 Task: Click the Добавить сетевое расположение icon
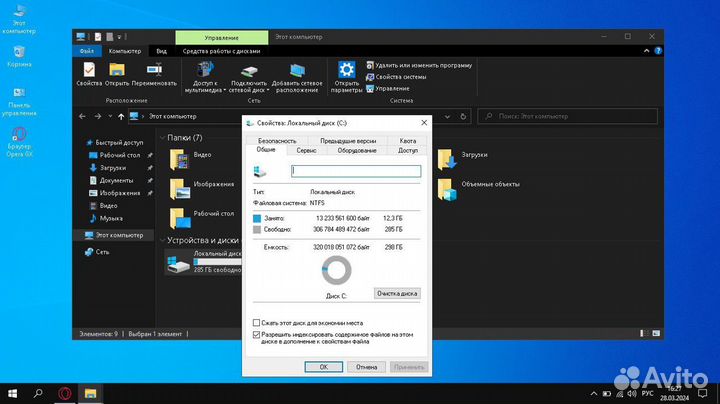(295, 70)
